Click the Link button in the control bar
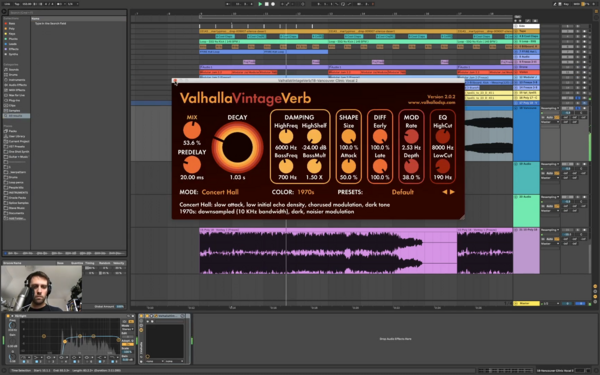Screen dimensions: 600x375 (7, 4)
